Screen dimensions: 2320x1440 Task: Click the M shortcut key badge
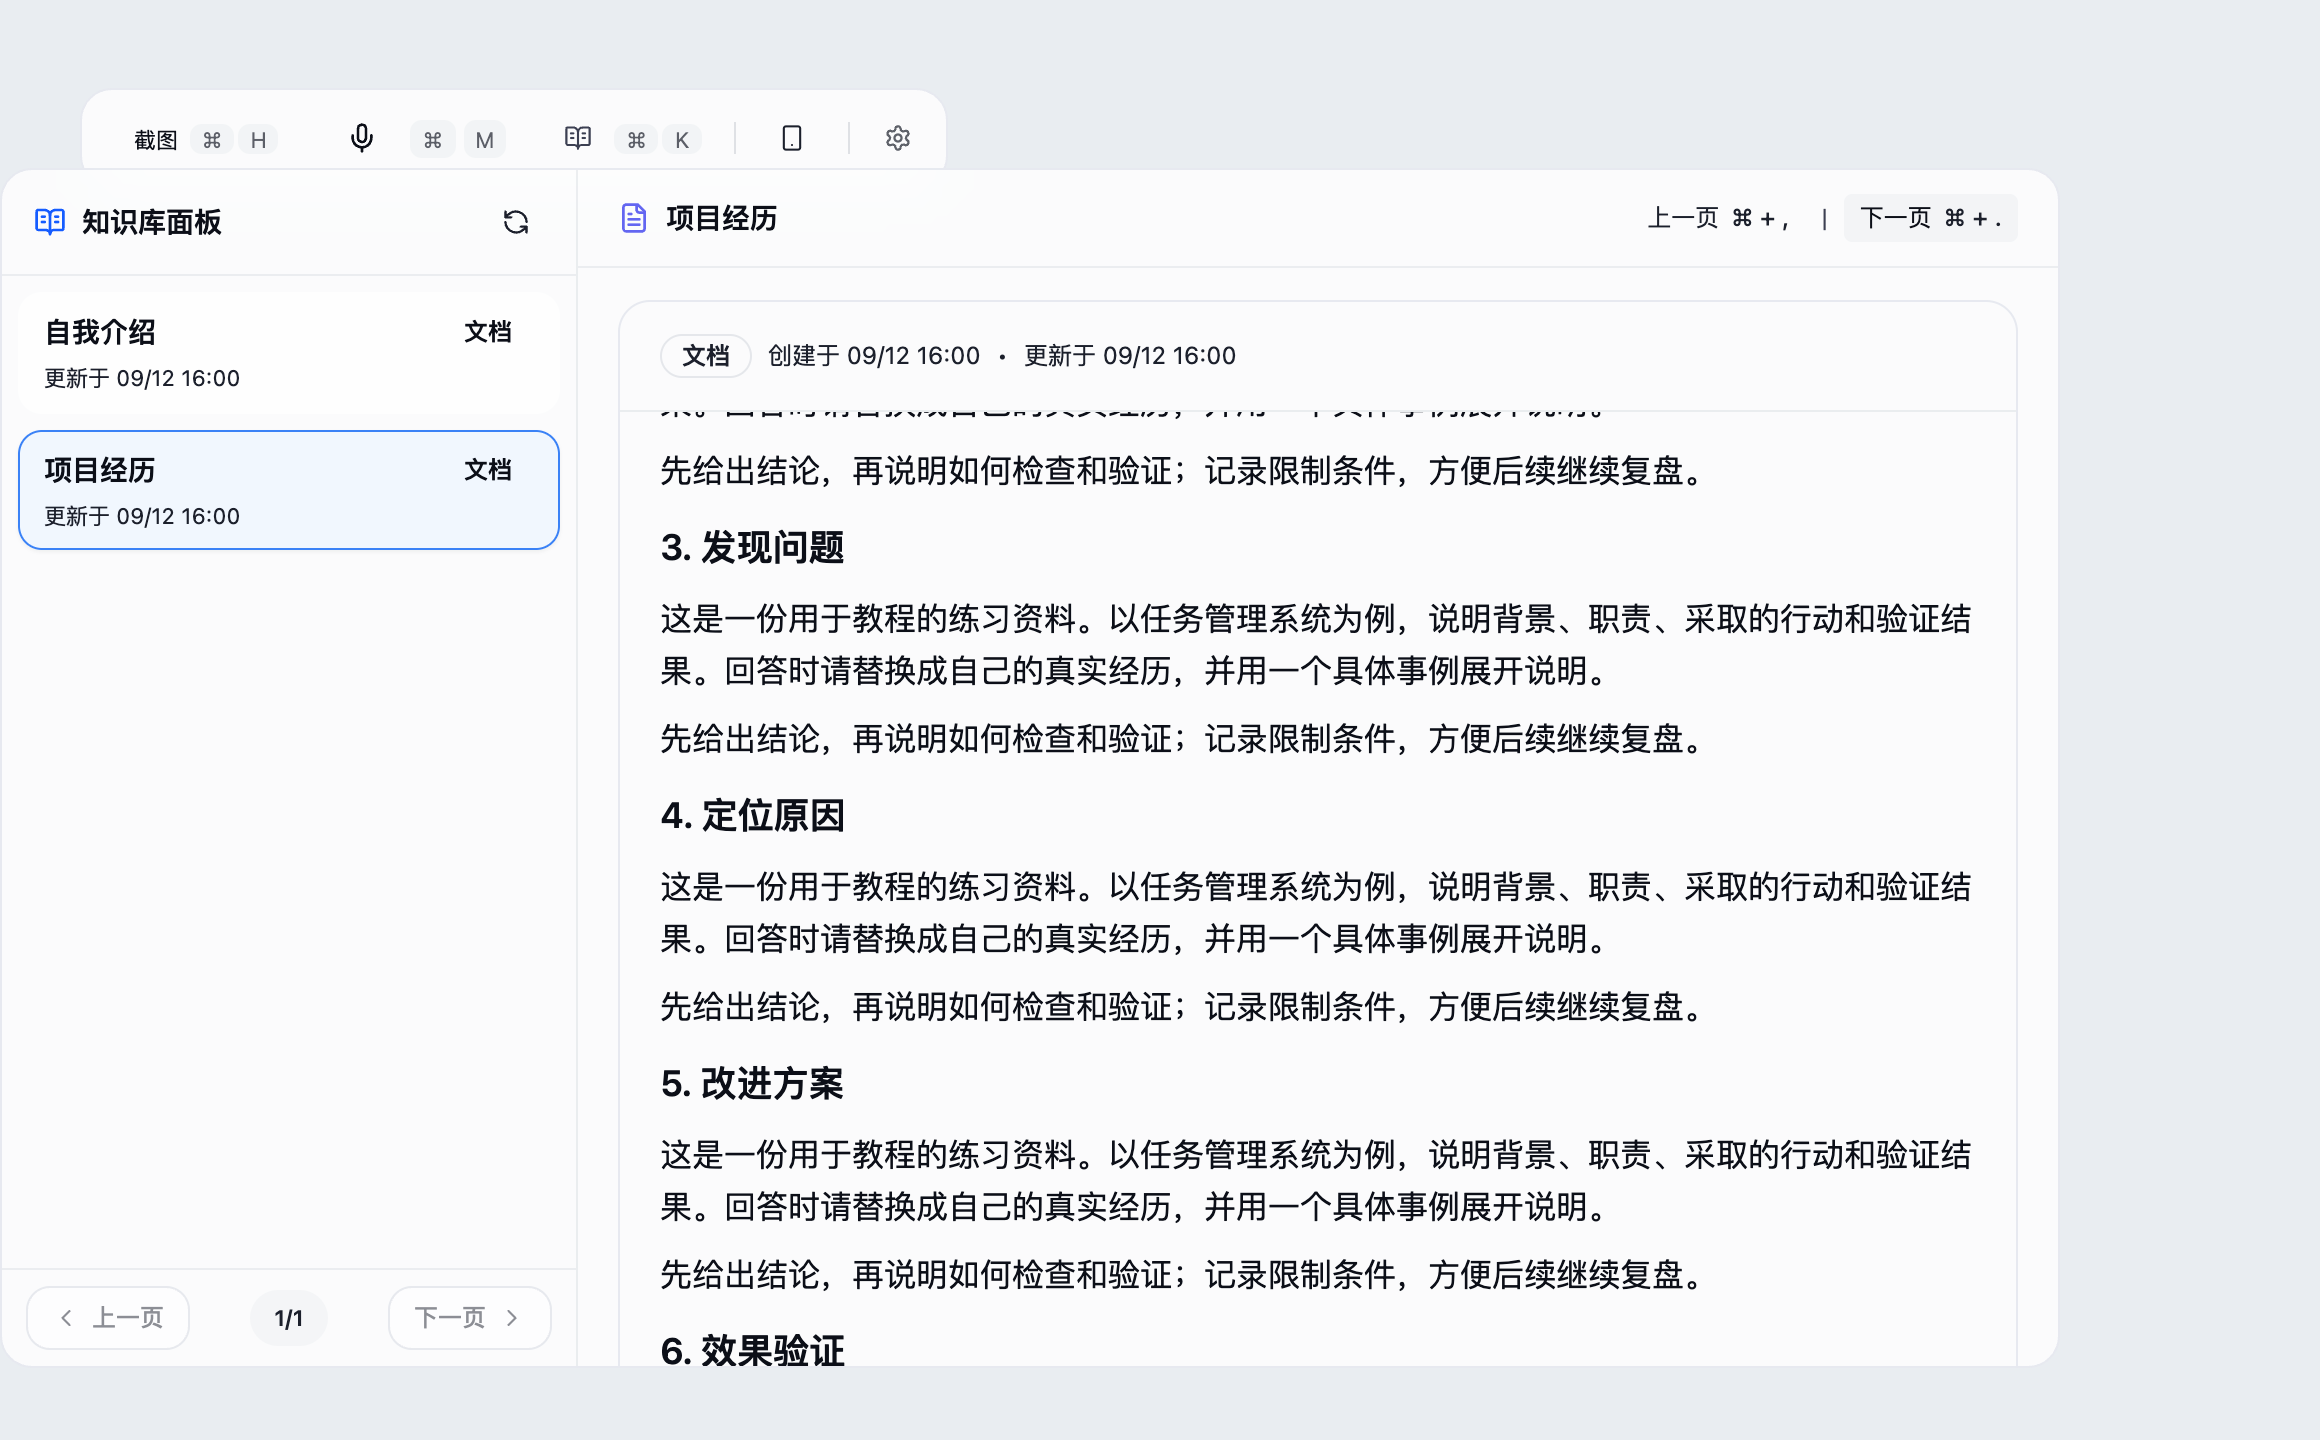485,139
